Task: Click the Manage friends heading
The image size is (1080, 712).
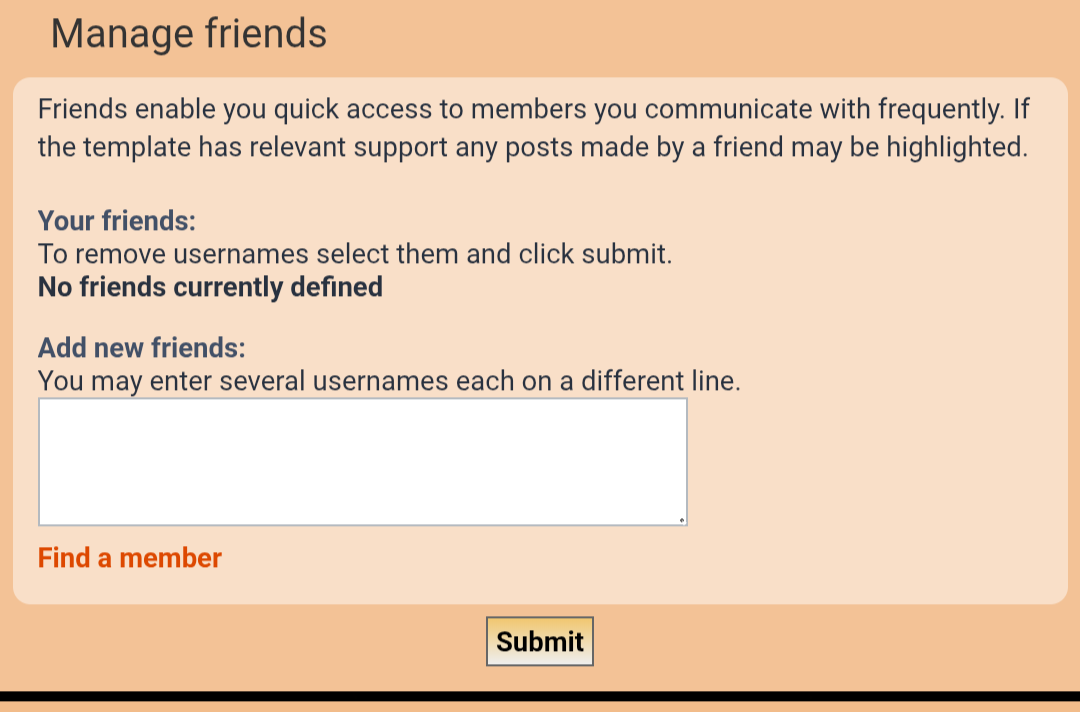Action: pos(189,34)
